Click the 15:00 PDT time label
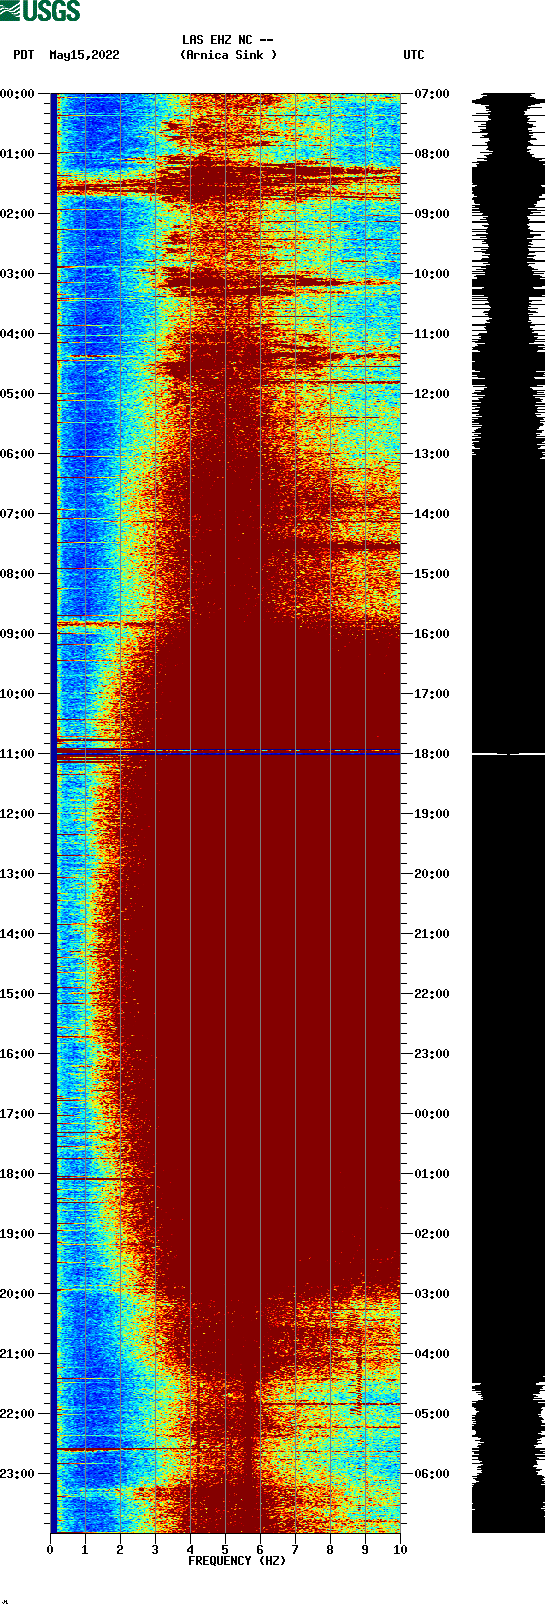 coord(18,994)
